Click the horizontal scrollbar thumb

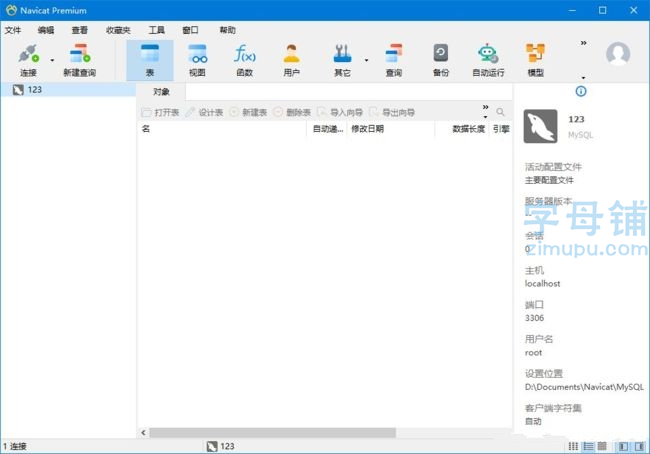click(x=272, y=432)
